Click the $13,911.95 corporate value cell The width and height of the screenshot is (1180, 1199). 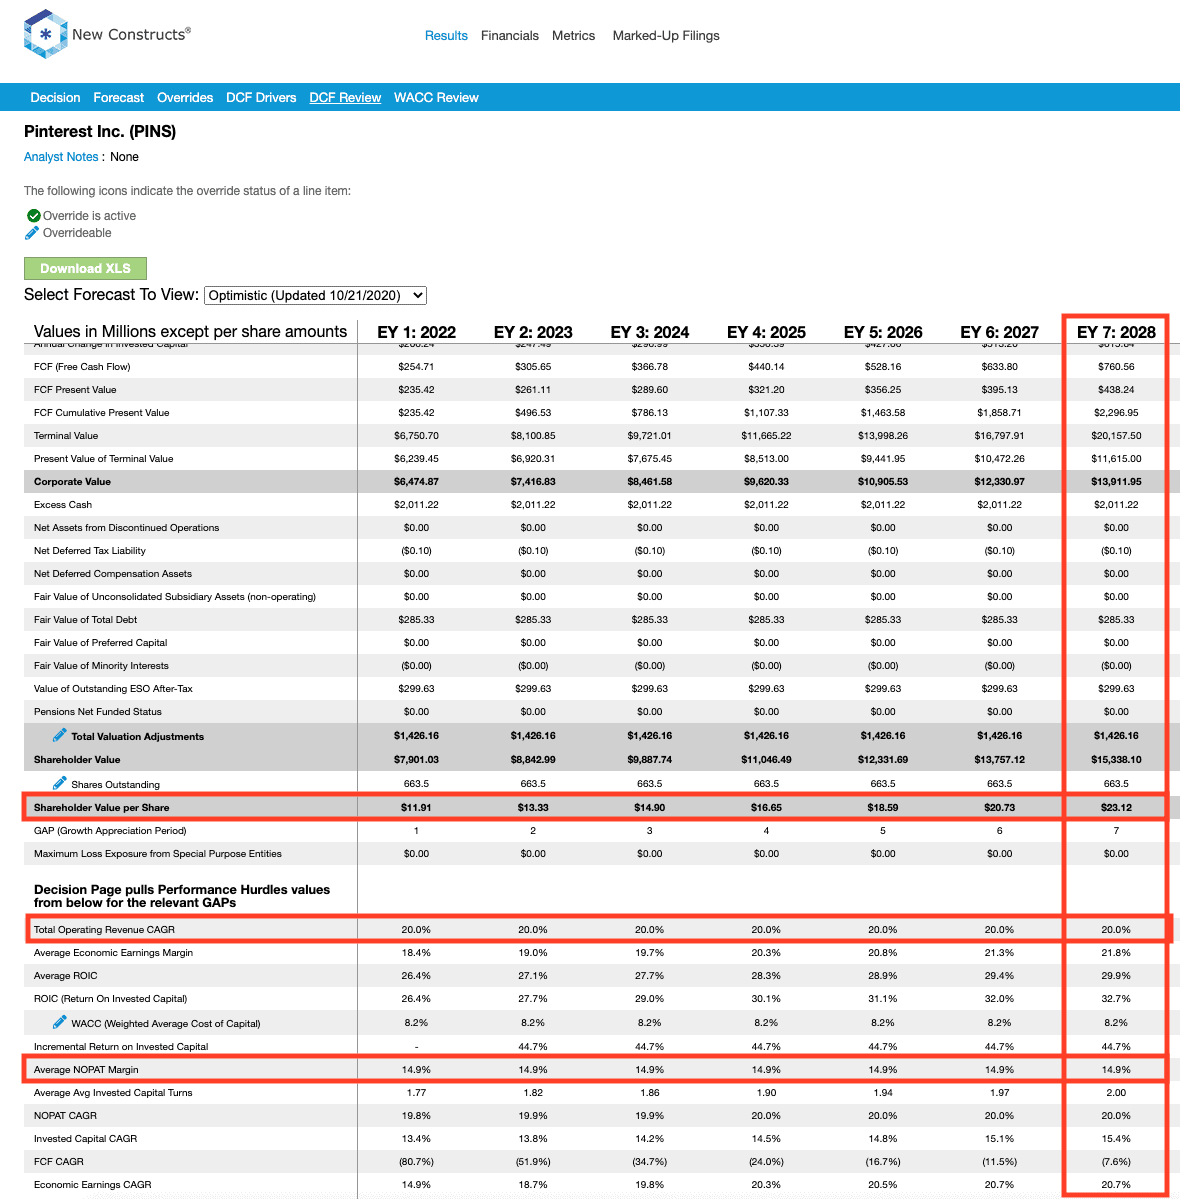(x=1117, y=482)
